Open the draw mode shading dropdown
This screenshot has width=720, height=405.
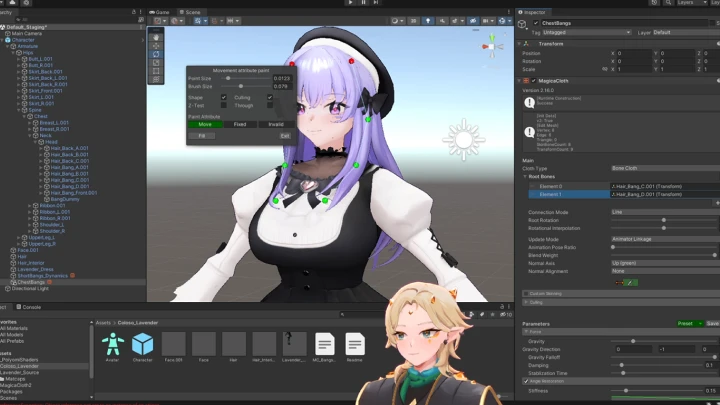click(397, 21)
